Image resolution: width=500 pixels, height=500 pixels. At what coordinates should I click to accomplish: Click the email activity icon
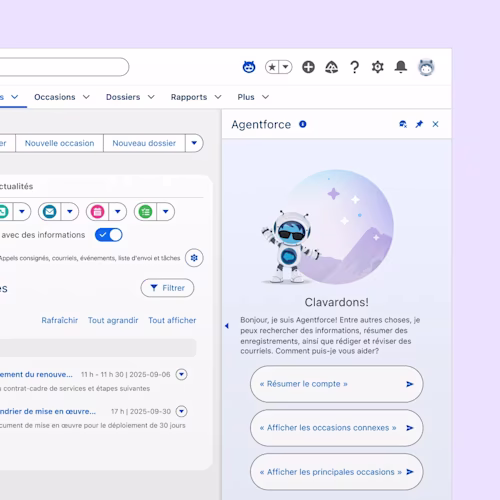click(x=50, y=212)
